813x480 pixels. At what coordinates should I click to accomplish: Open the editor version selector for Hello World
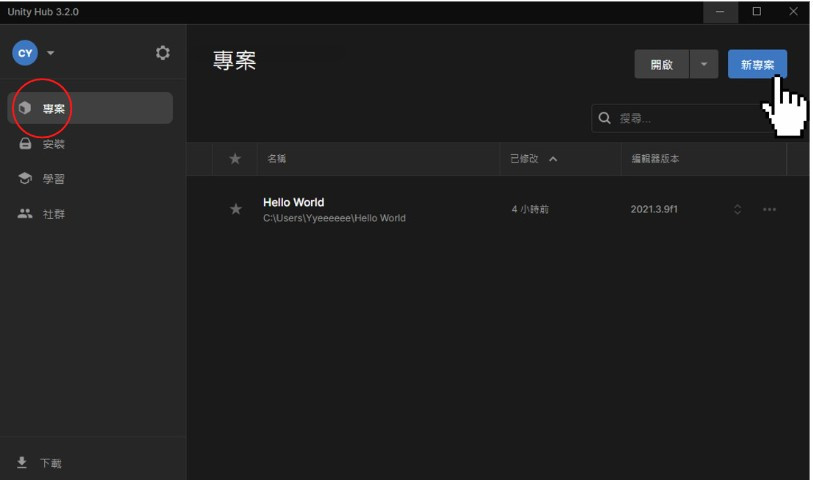[x=737, y=209]
